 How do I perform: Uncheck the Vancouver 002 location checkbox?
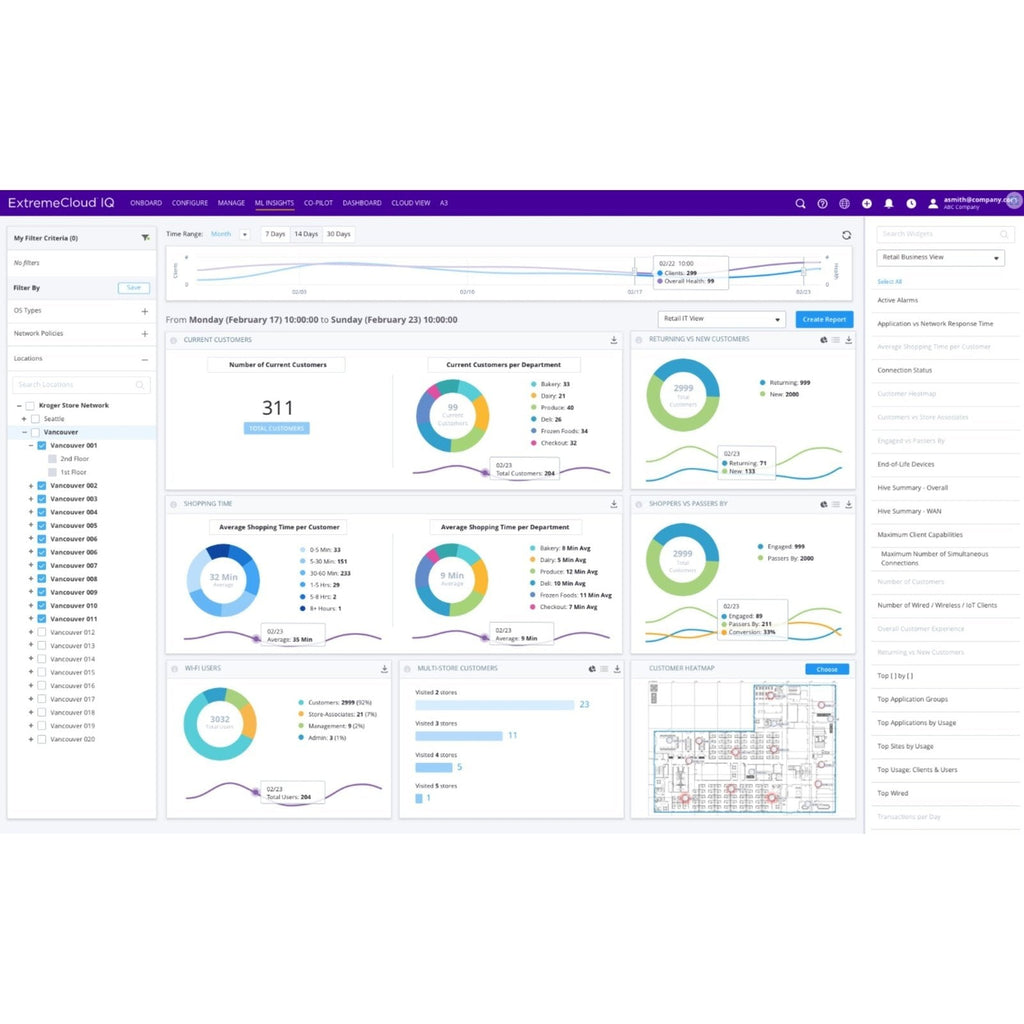tap(42, 485)
